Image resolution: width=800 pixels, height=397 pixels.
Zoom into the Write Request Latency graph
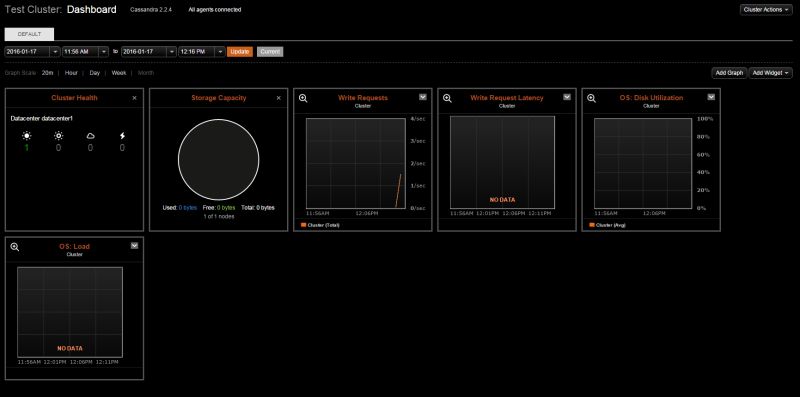(x=447, y=98)
